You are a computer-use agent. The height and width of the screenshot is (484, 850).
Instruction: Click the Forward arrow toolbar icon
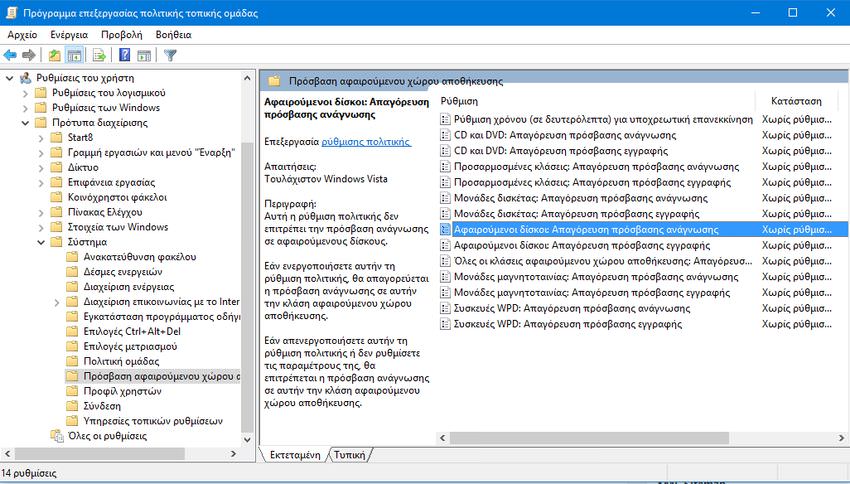(x=29, y=55)
